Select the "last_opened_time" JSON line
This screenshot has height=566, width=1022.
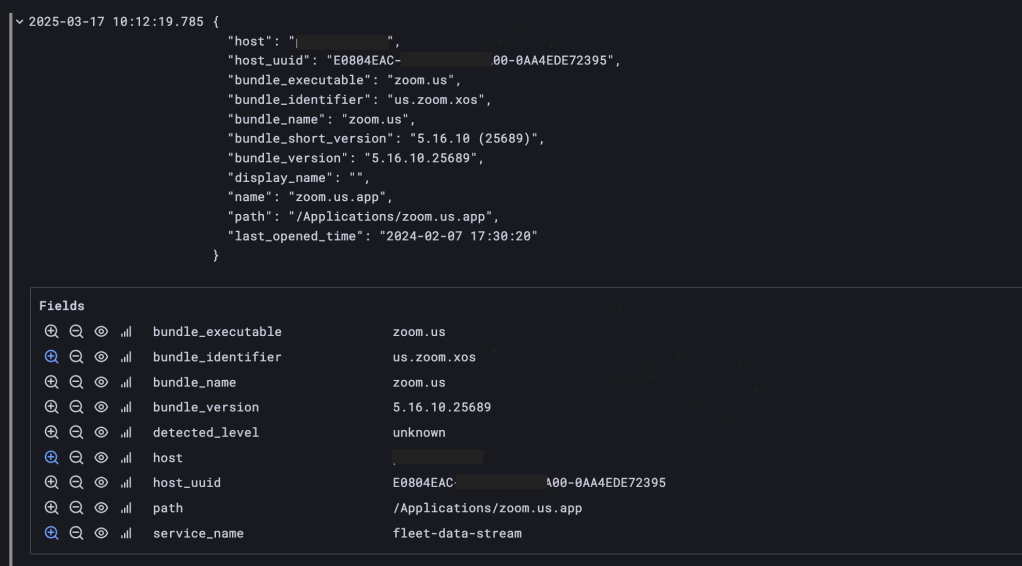(383, 236)
